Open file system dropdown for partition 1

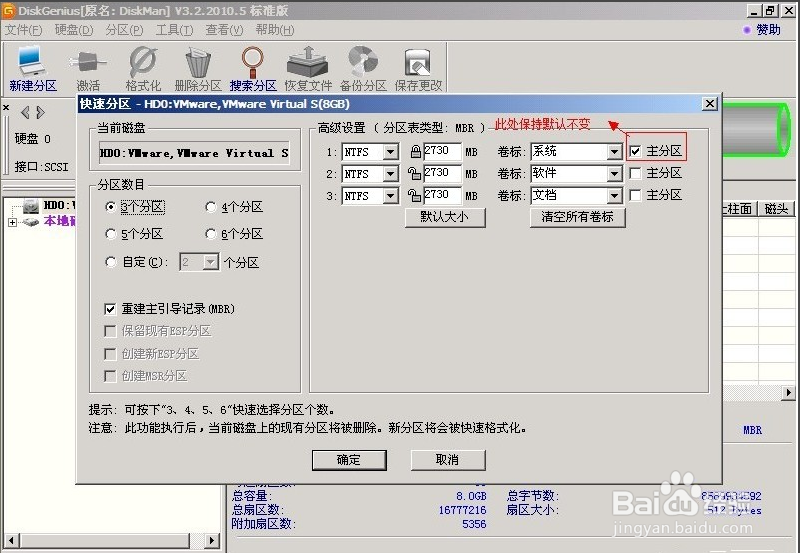[390, 152]
